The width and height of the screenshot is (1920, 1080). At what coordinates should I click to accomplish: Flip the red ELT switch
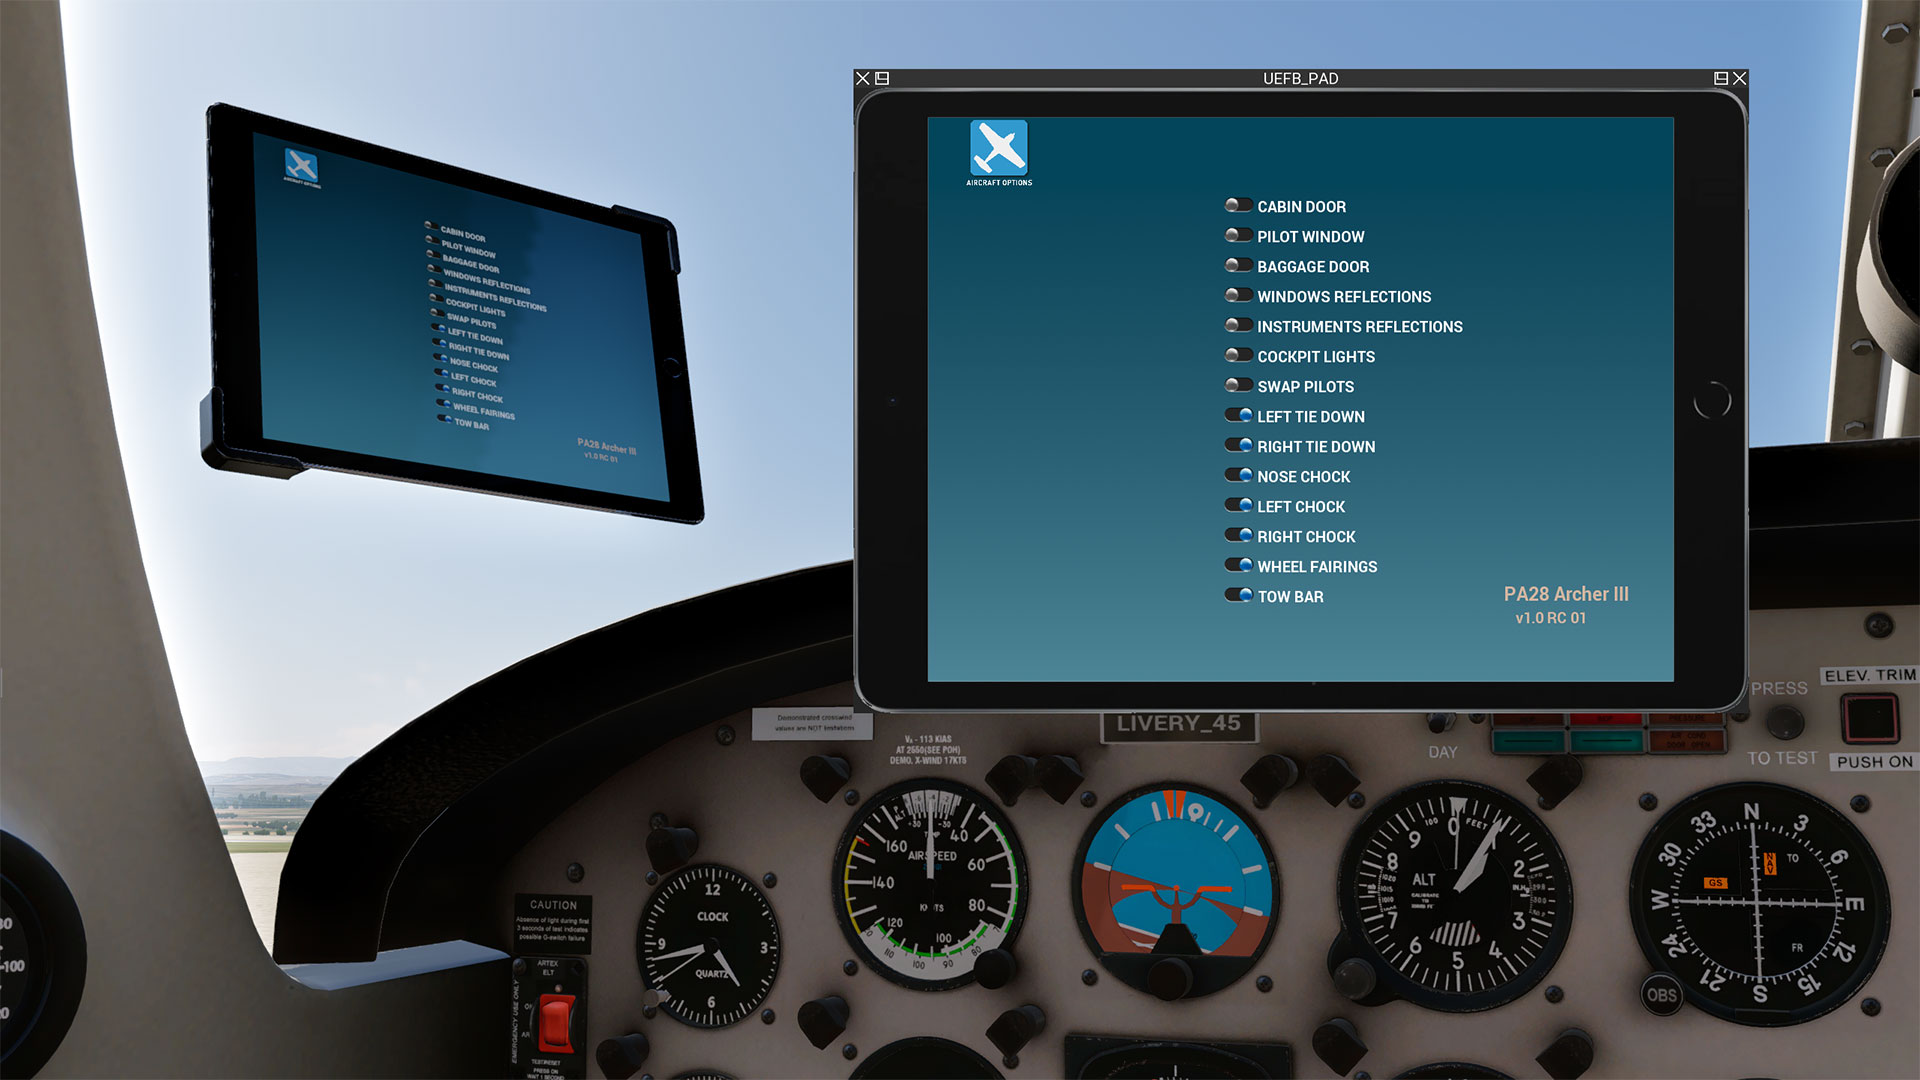(556, 1022)
